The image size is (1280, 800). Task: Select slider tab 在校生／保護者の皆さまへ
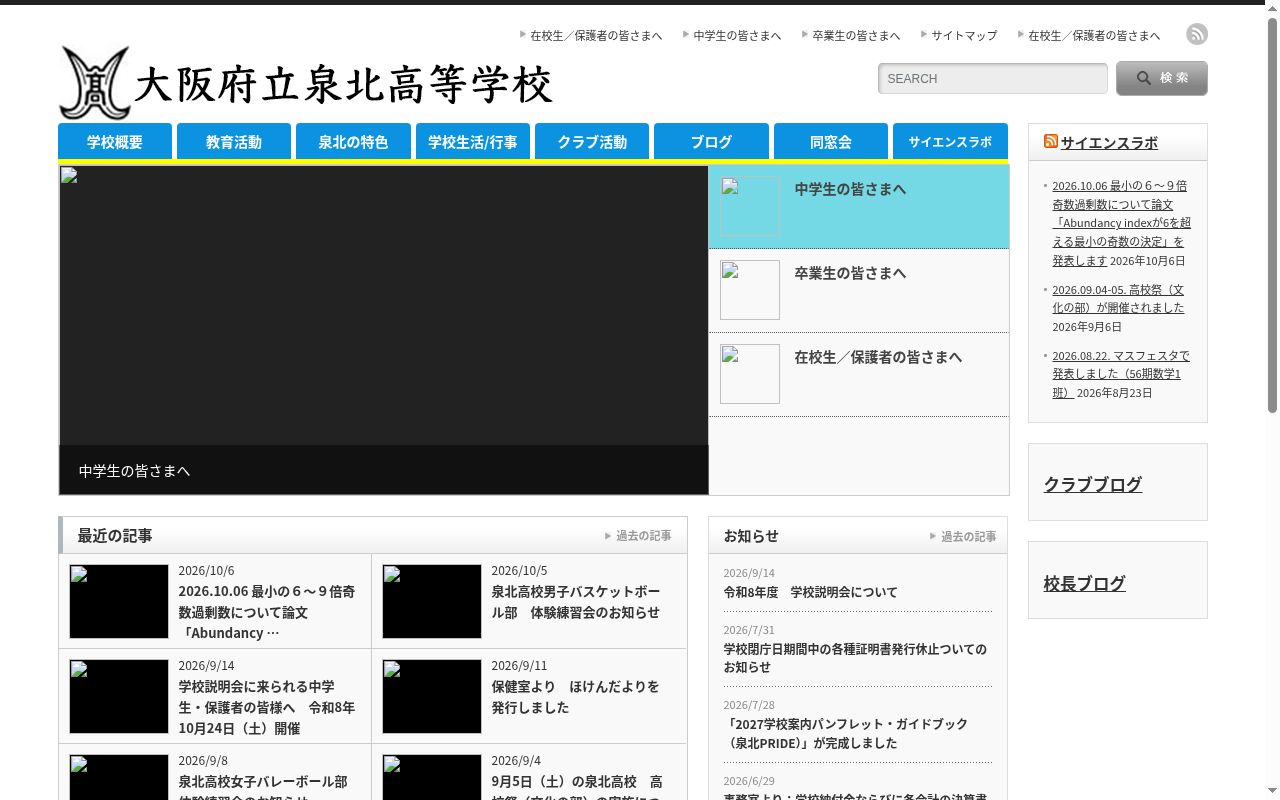[x=859, y=375]
